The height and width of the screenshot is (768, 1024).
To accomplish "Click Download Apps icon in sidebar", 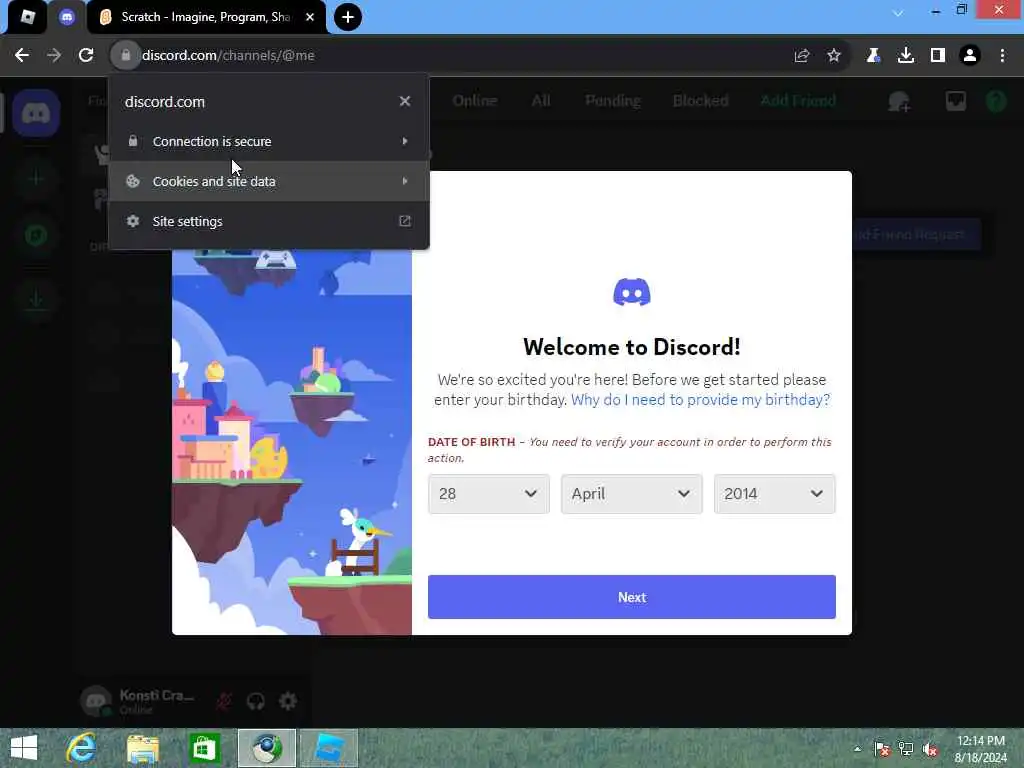I will (36, 300).
